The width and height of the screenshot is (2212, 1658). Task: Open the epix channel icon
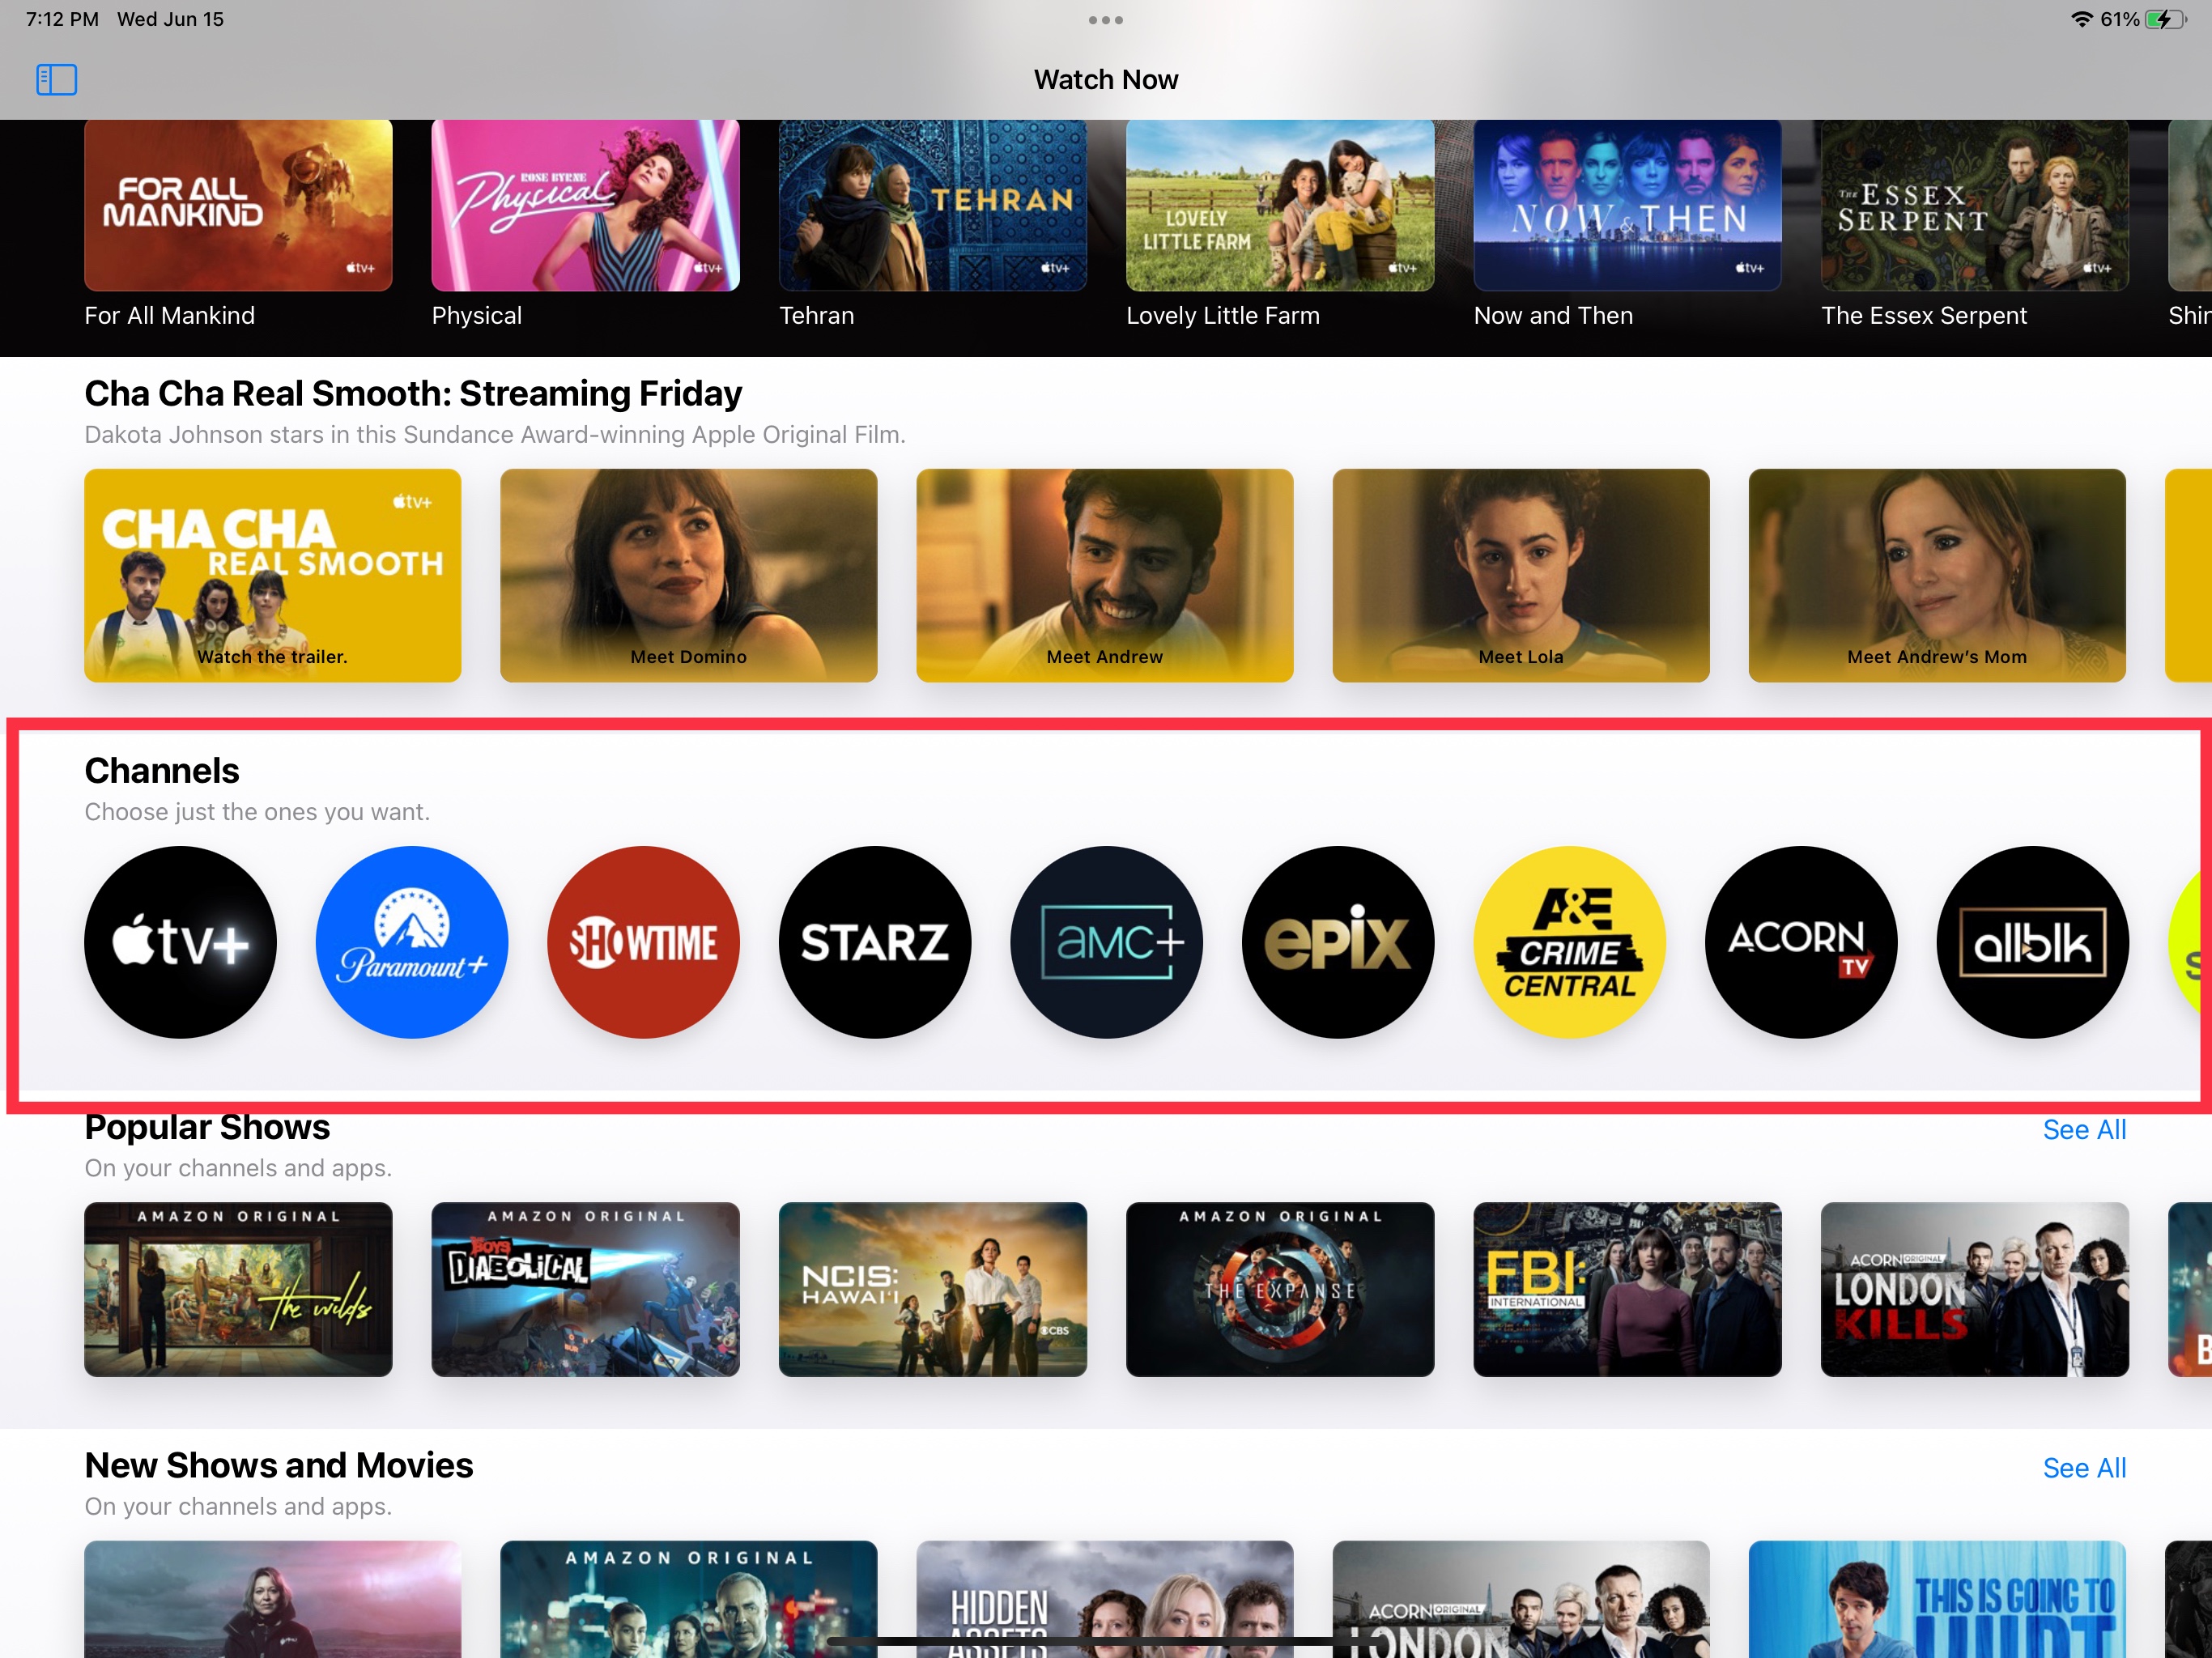pyautogui.click(x=1338, y=942)
